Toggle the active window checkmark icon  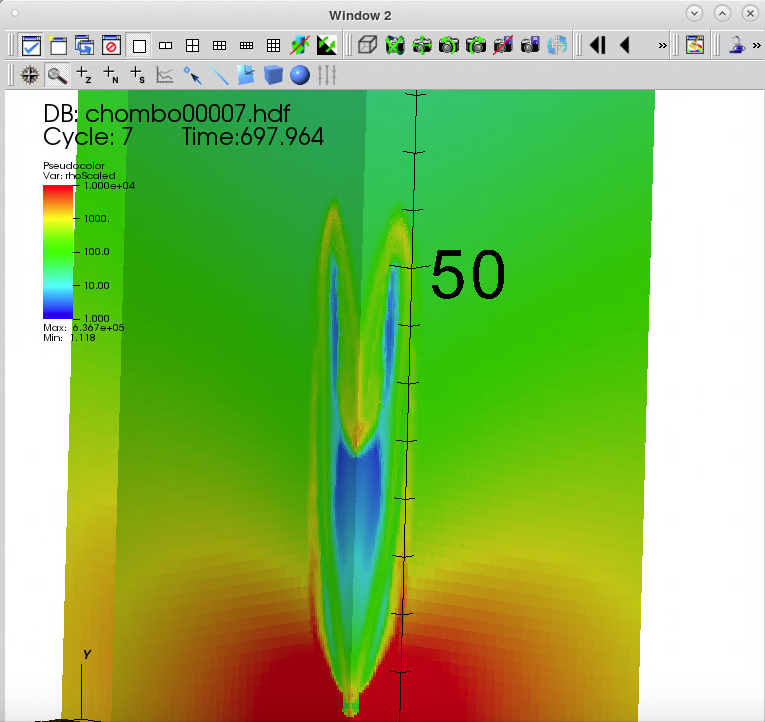click(31, 45)
